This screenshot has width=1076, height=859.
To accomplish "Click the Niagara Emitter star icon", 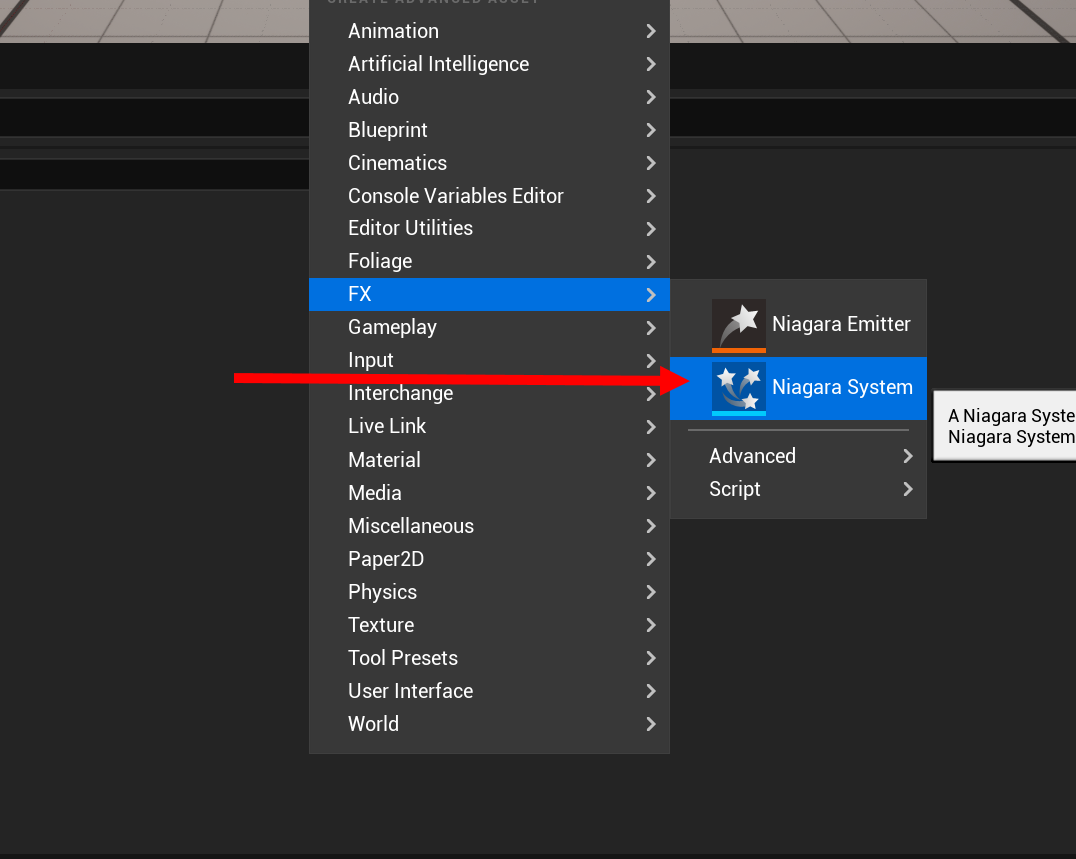I will 738,325.
